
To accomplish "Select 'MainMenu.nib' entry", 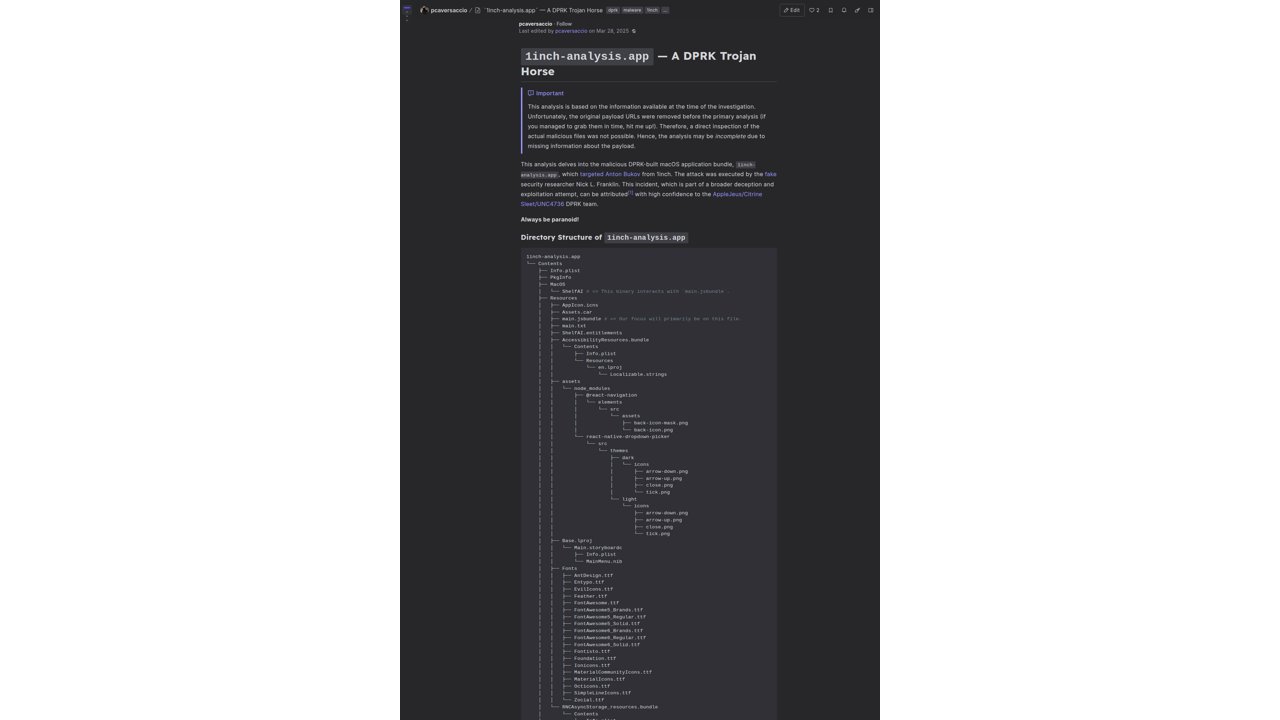I will [604, 562].
